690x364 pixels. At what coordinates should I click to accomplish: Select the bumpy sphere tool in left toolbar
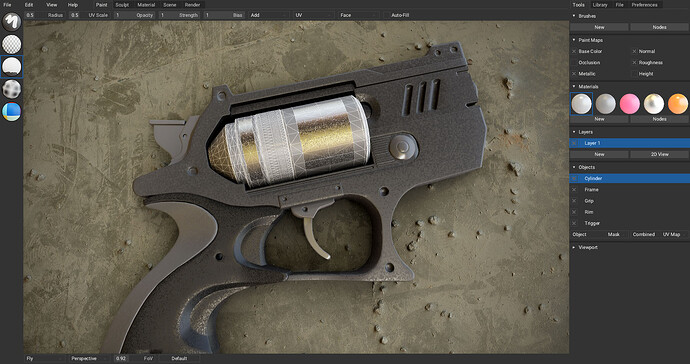click(x=11, y=89)
